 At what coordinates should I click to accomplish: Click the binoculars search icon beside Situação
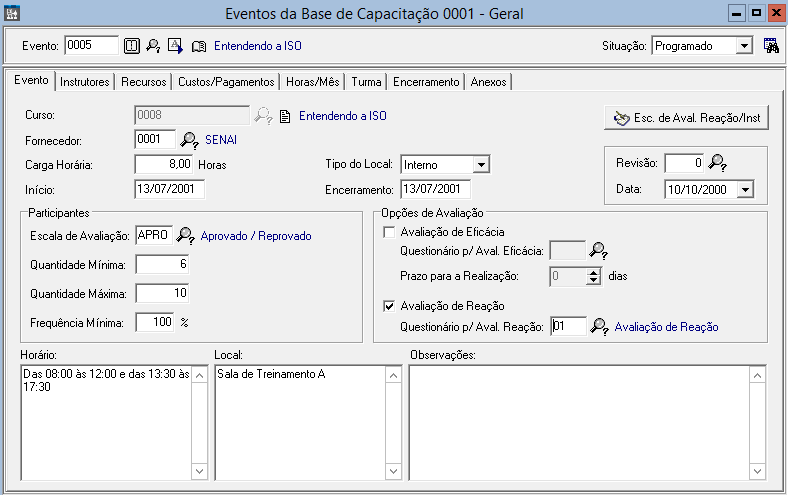[771, 45]
